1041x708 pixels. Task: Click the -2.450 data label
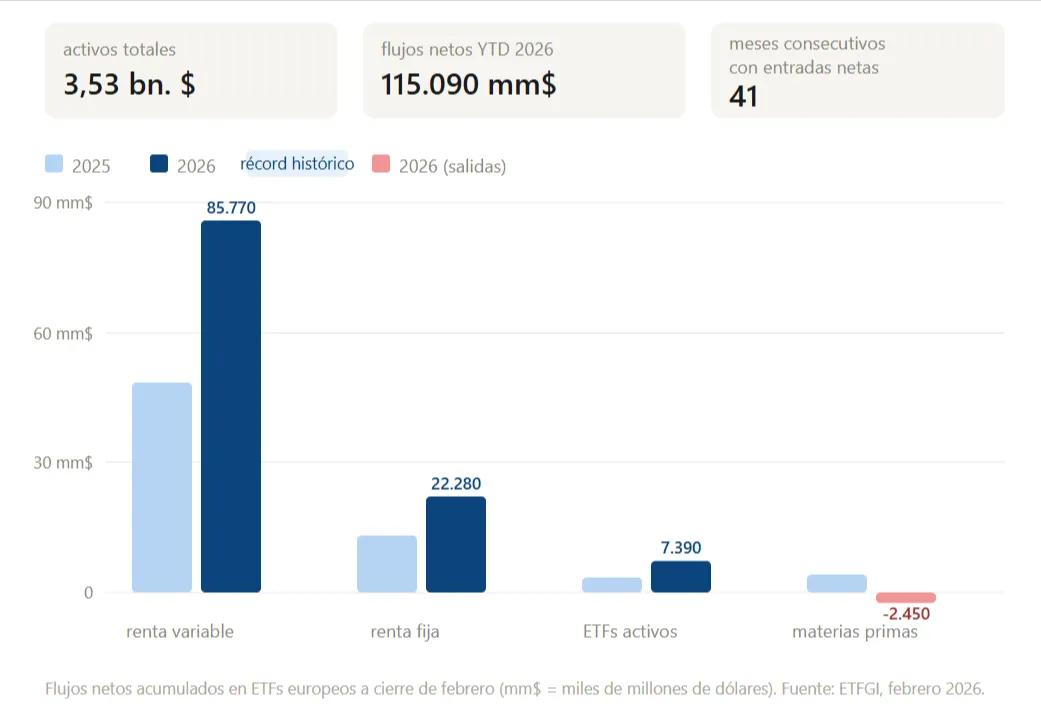[907, 613]
